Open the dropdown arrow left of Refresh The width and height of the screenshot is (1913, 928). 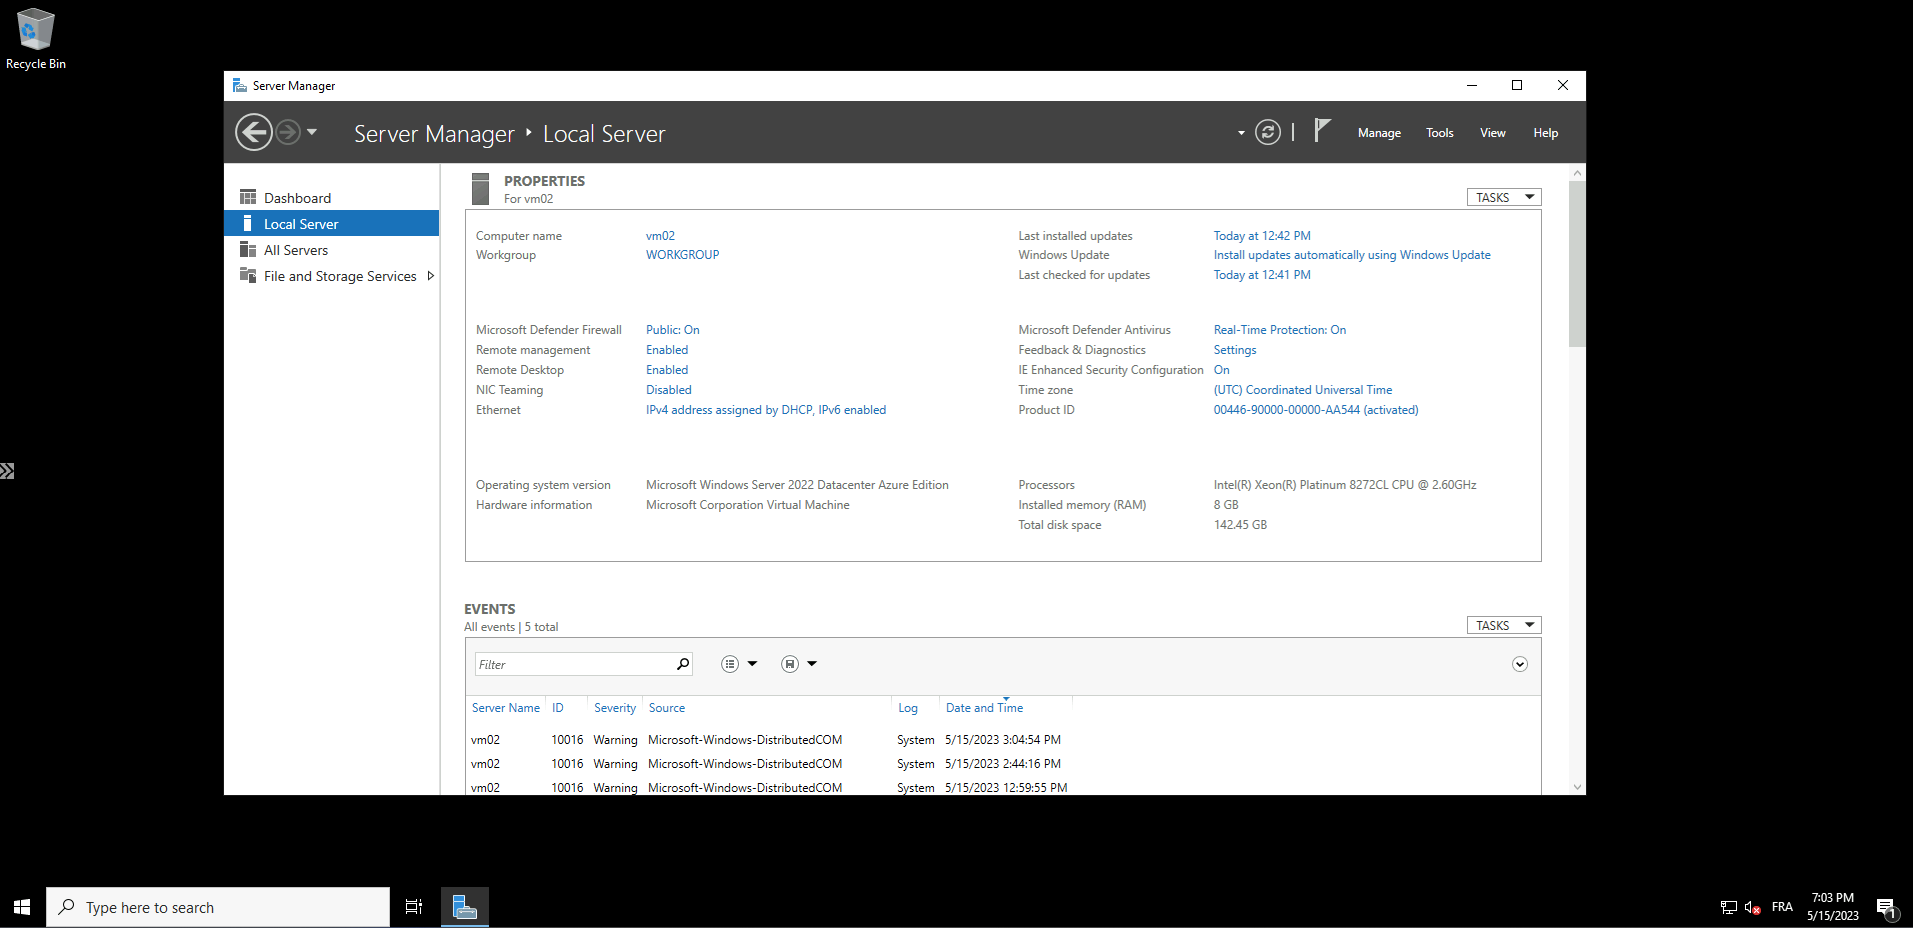tap(1241, 133)
